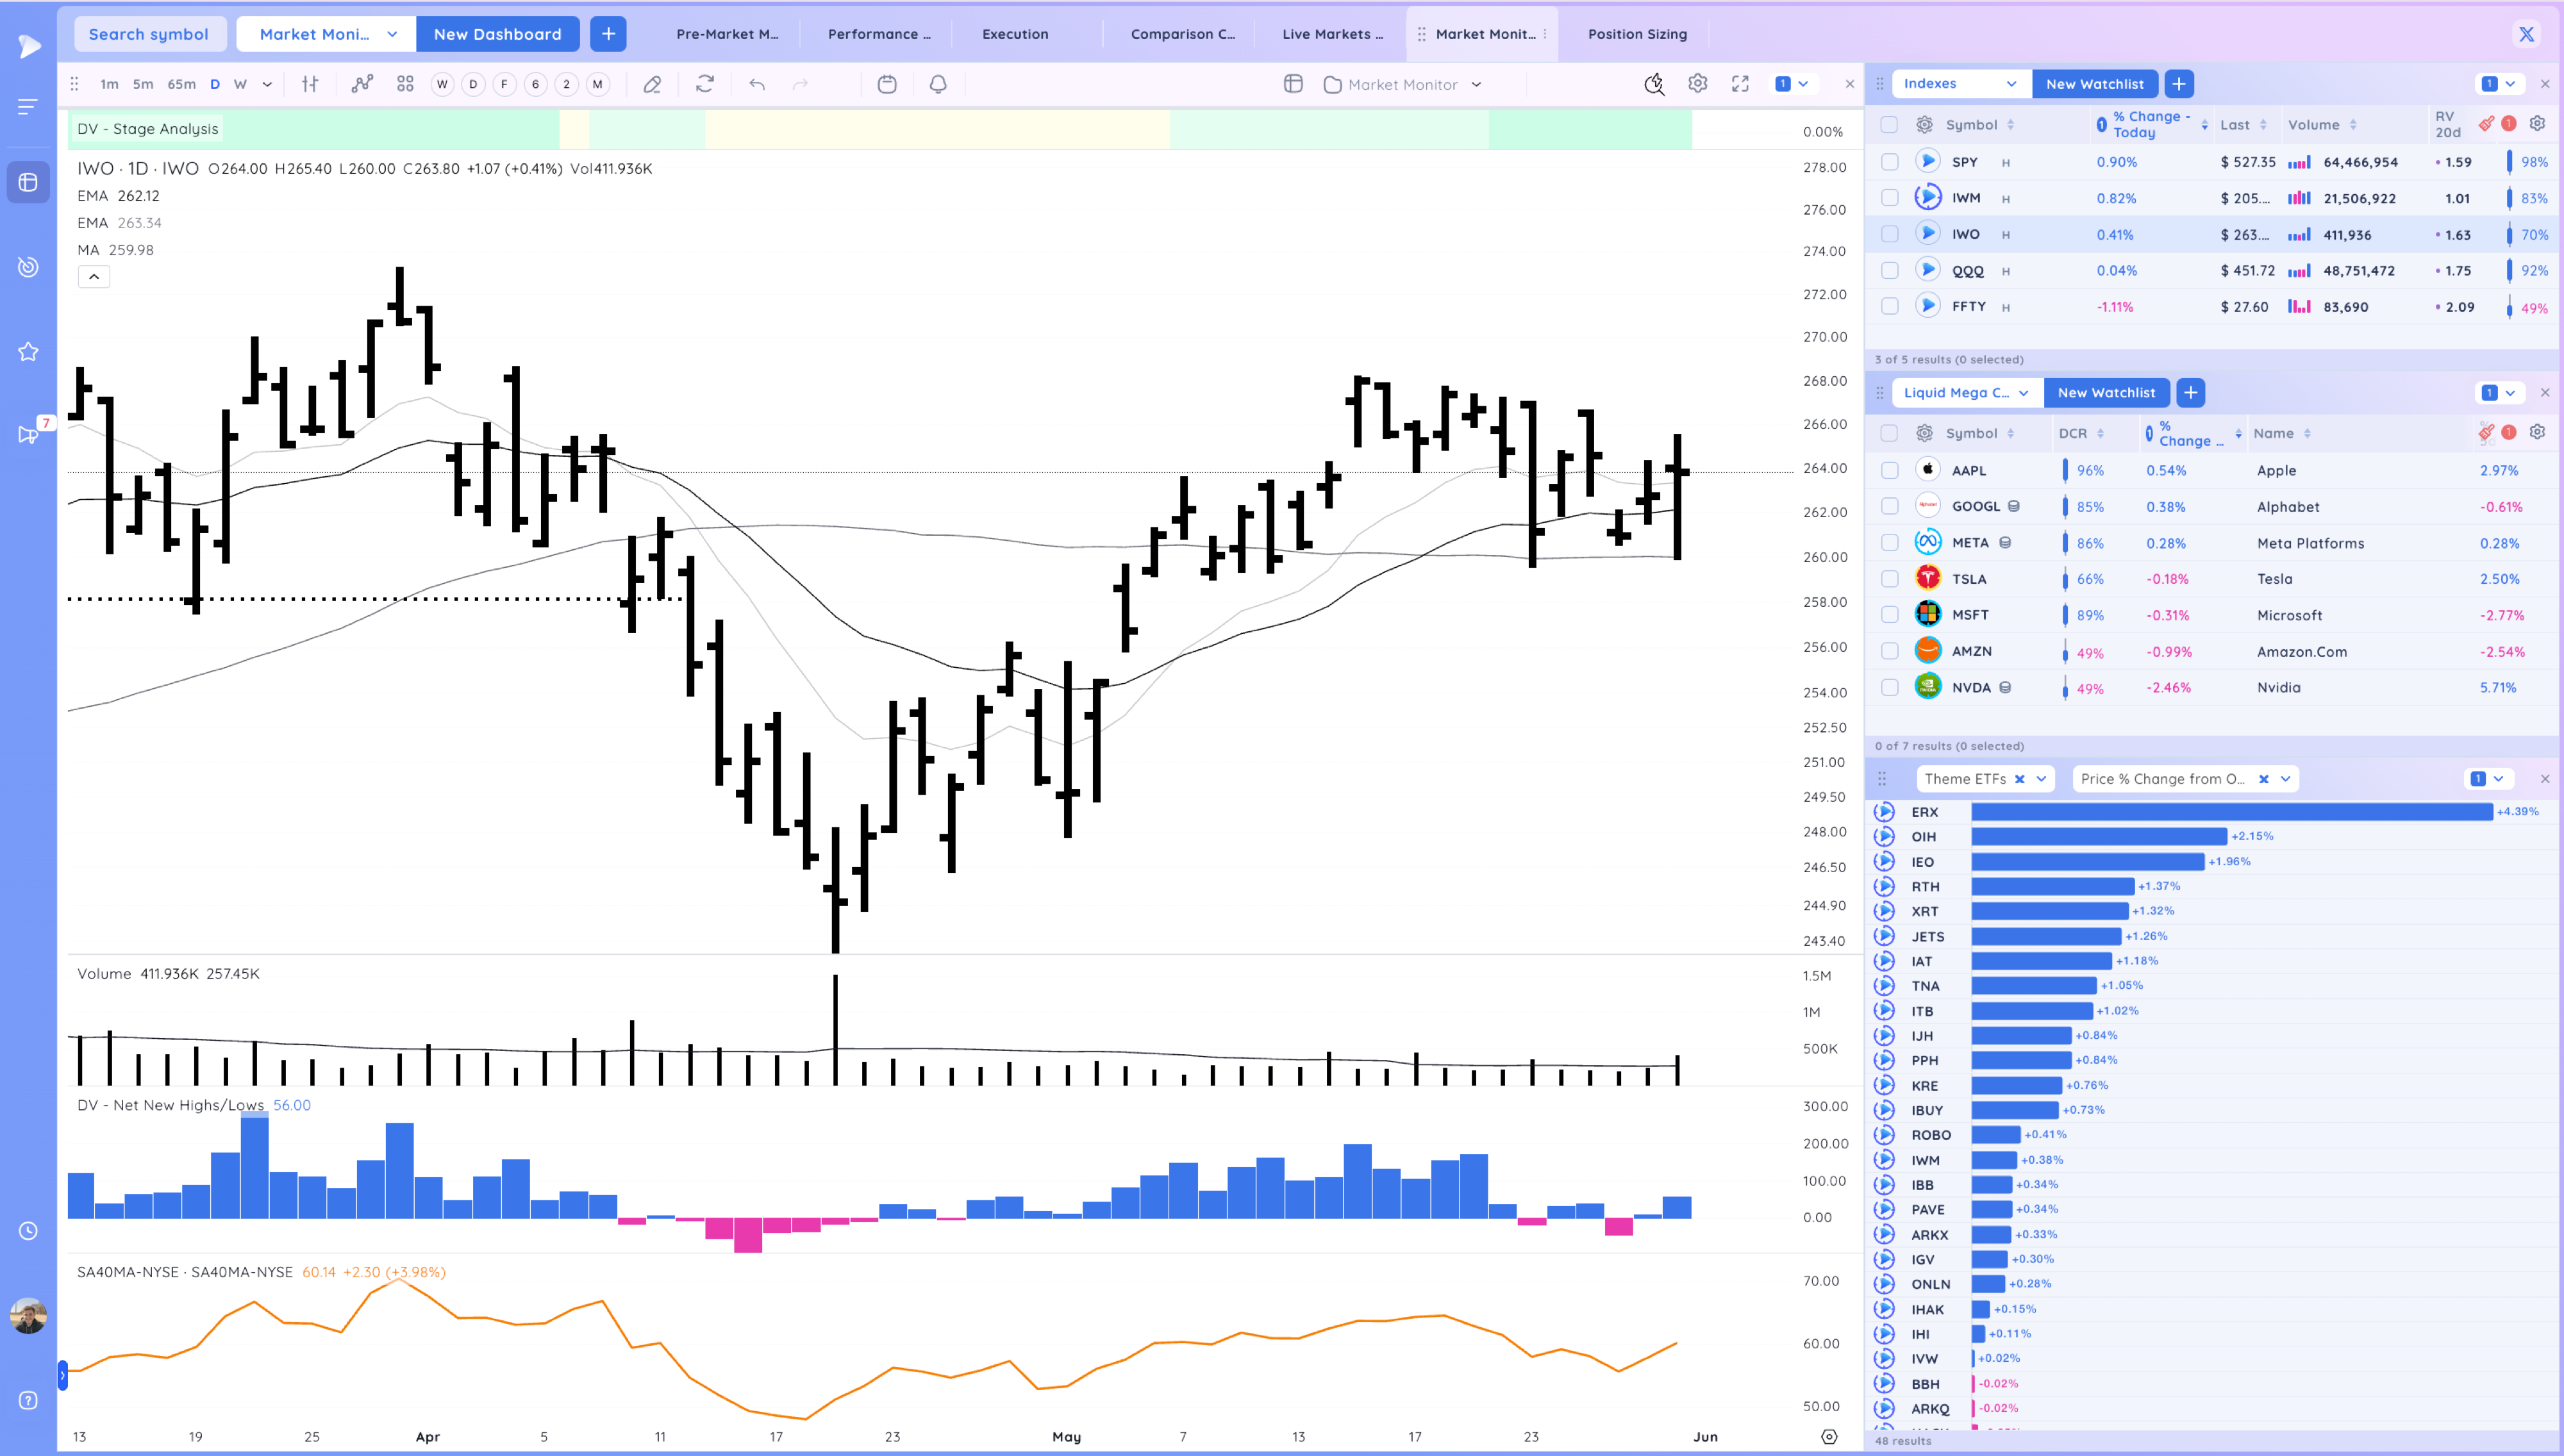Click the quick search lightning magnifier icon
The image size is (2564, 1456).
point(1654,84)
